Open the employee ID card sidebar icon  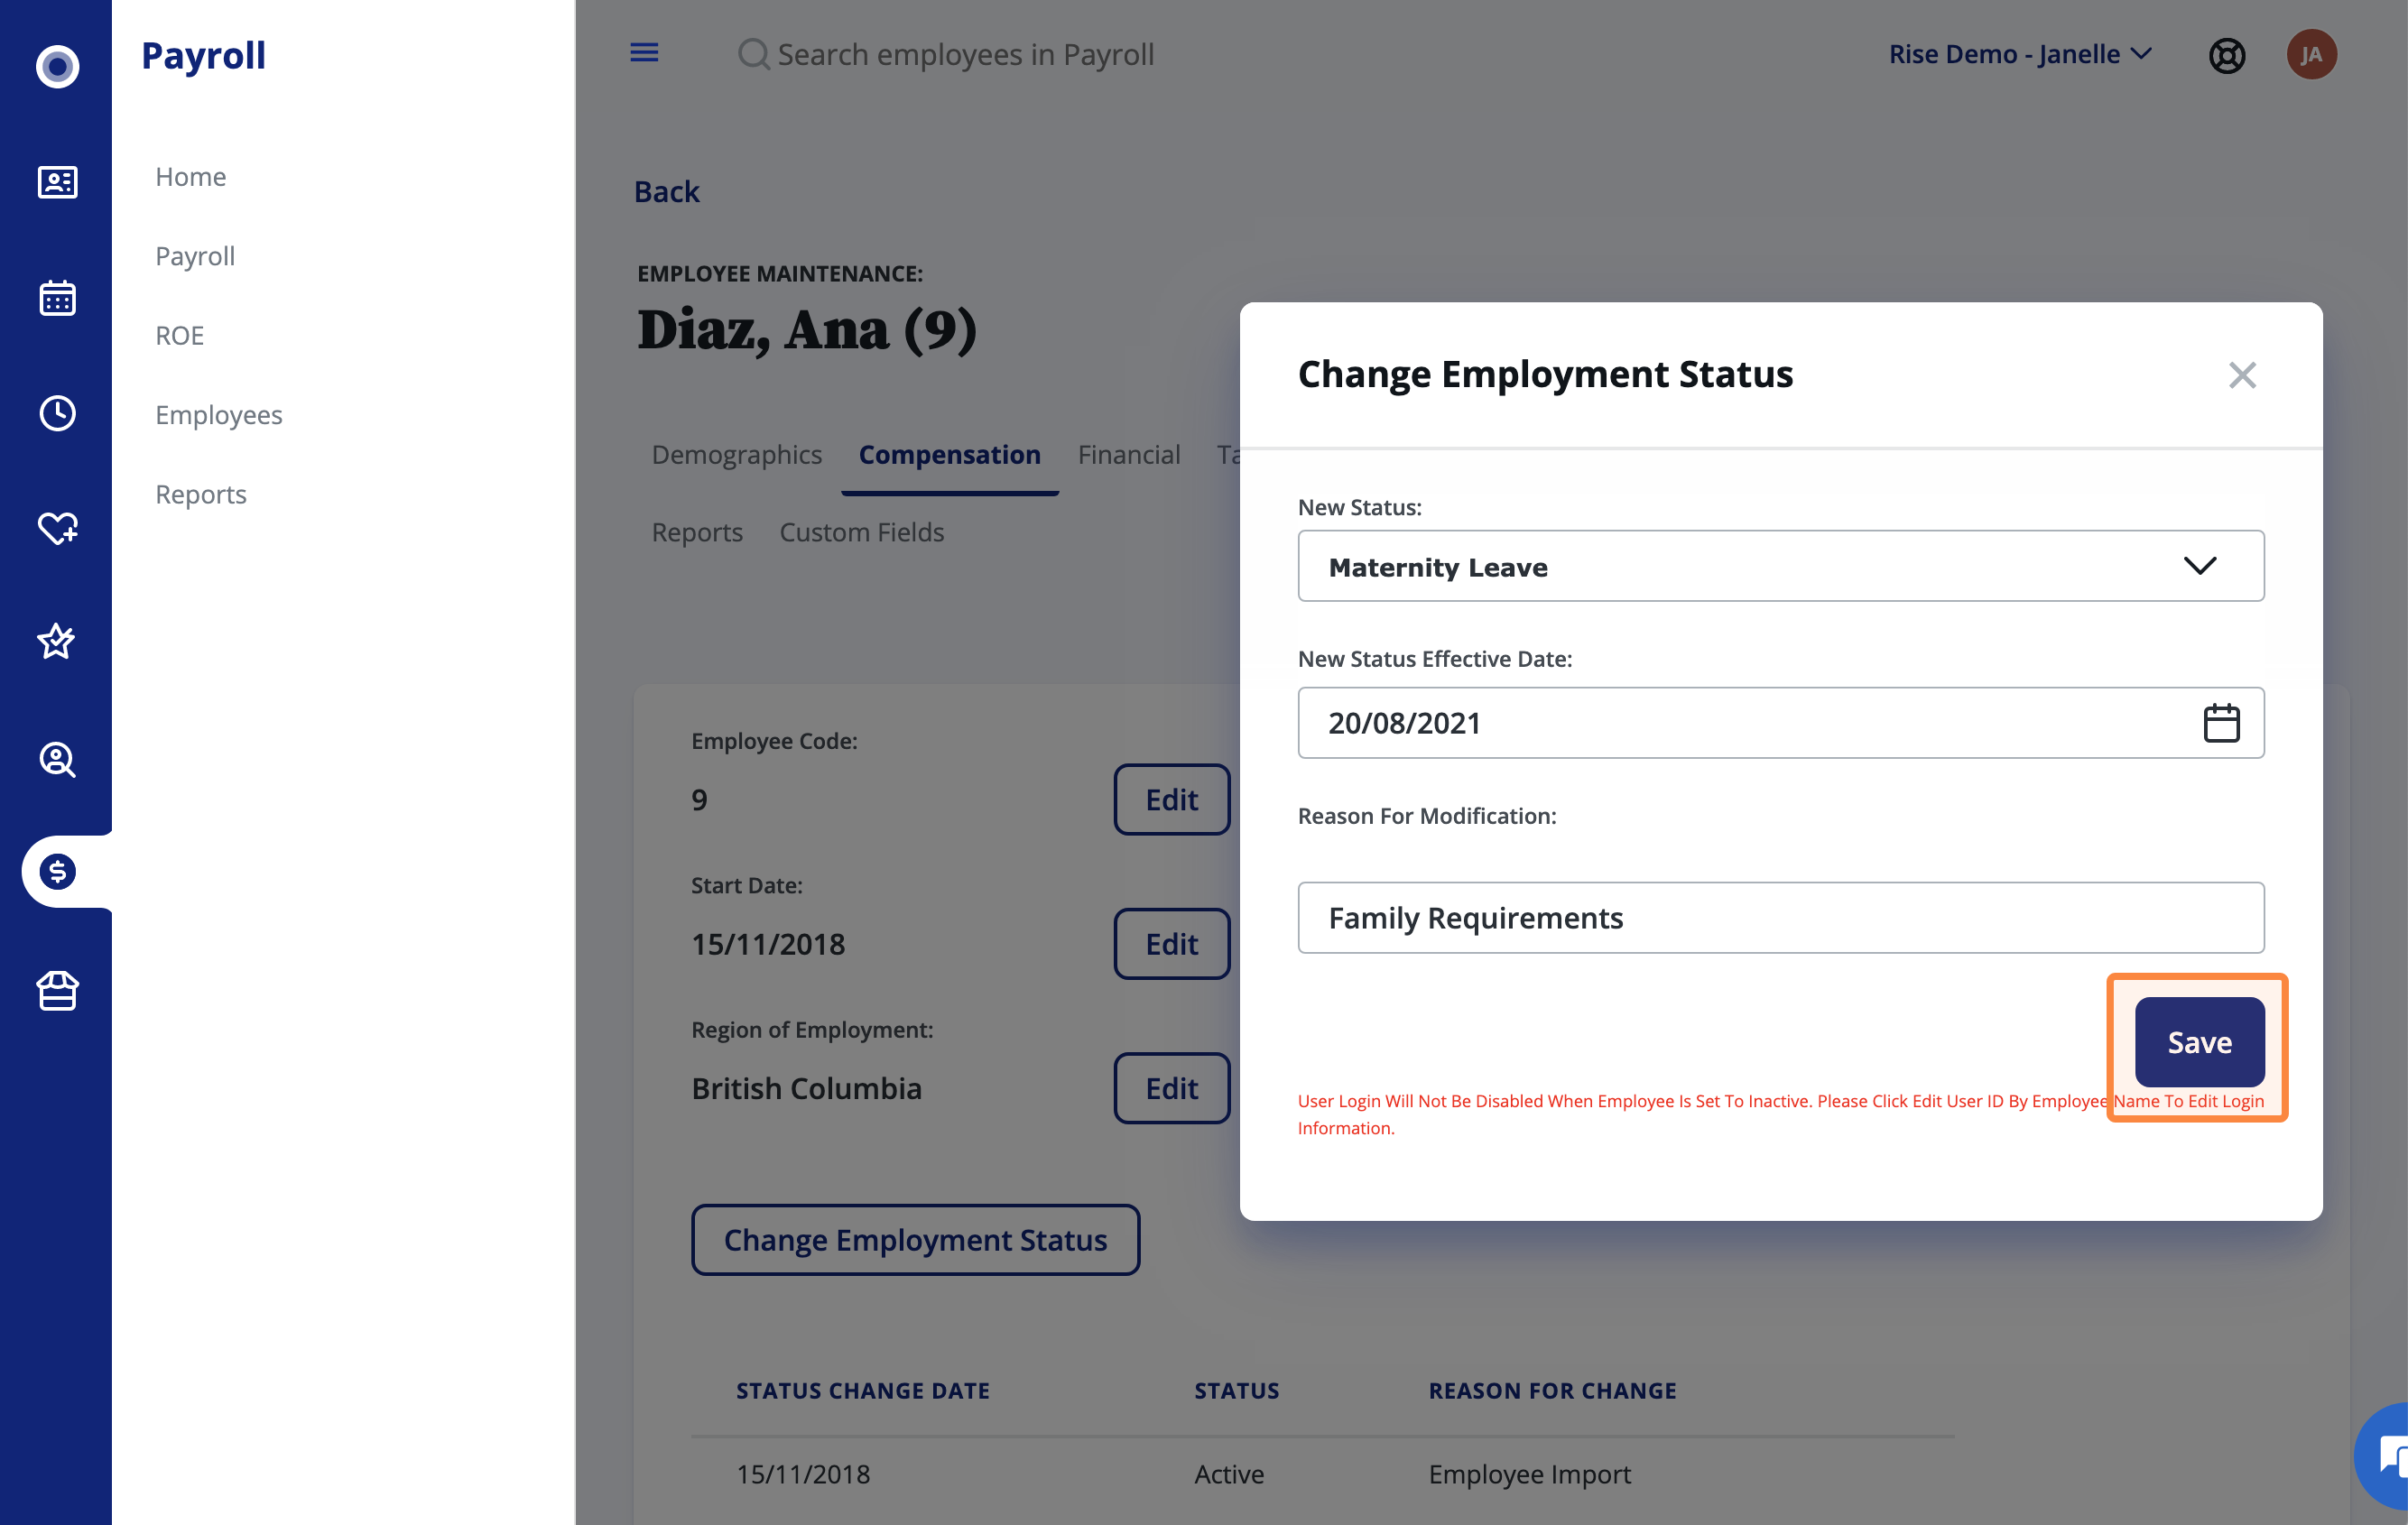point(57,182)
